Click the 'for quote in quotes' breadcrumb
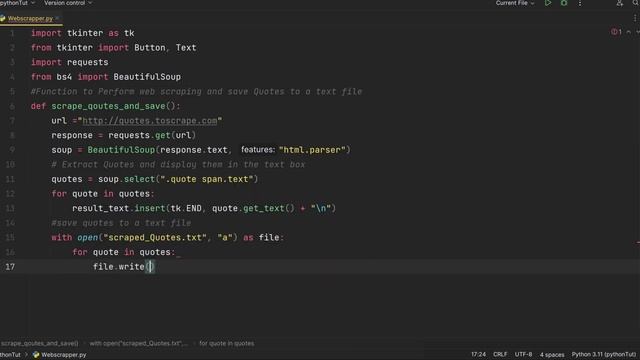 [x=227, y=343]
